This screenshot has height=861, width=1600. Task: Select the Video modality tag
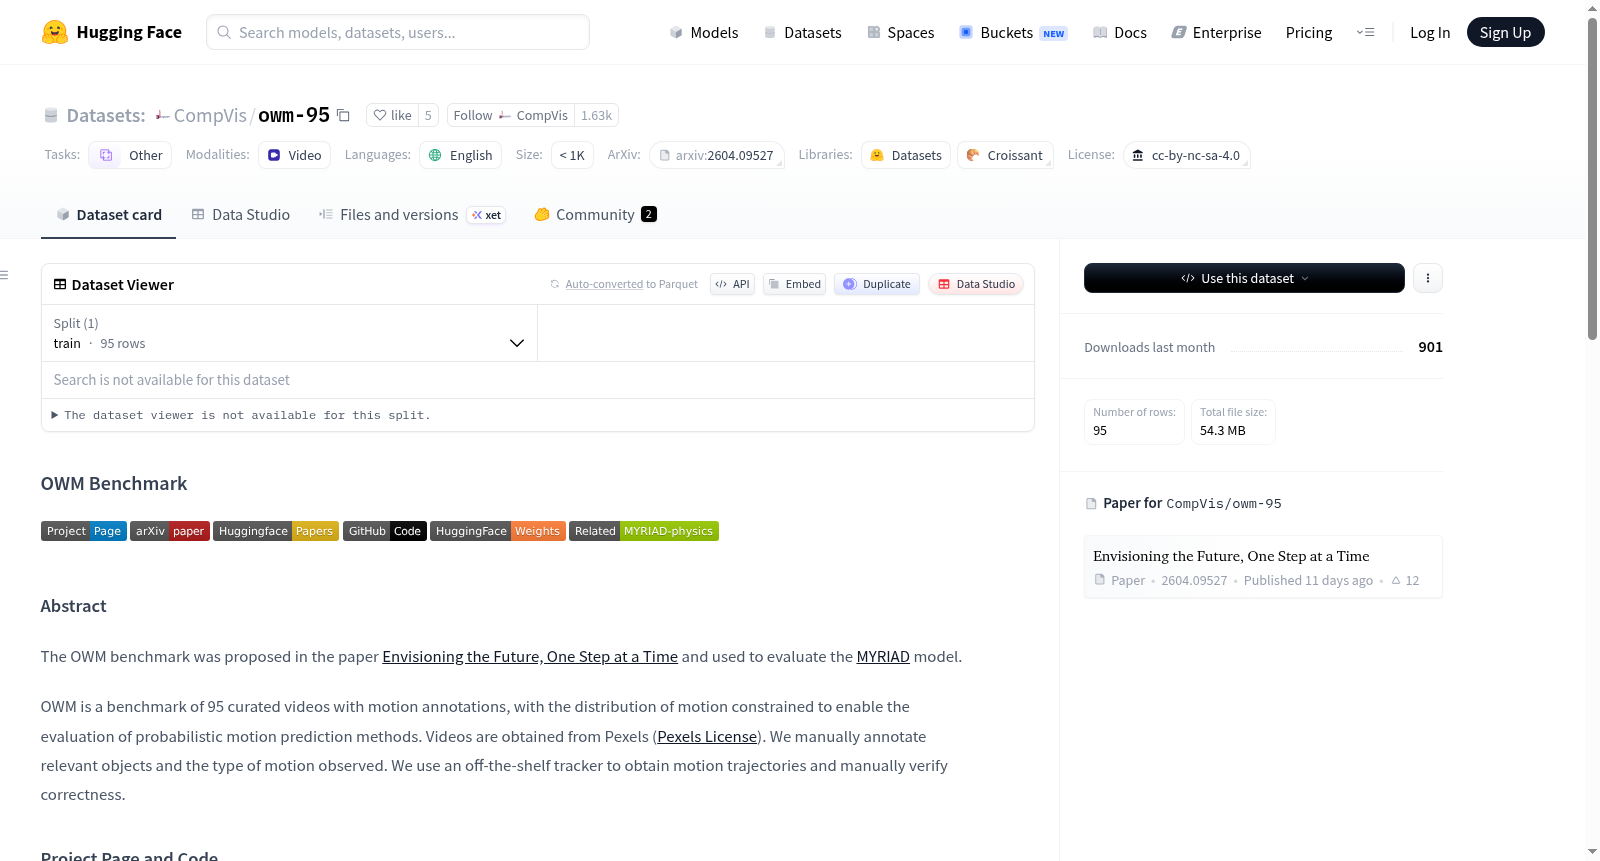294,155
